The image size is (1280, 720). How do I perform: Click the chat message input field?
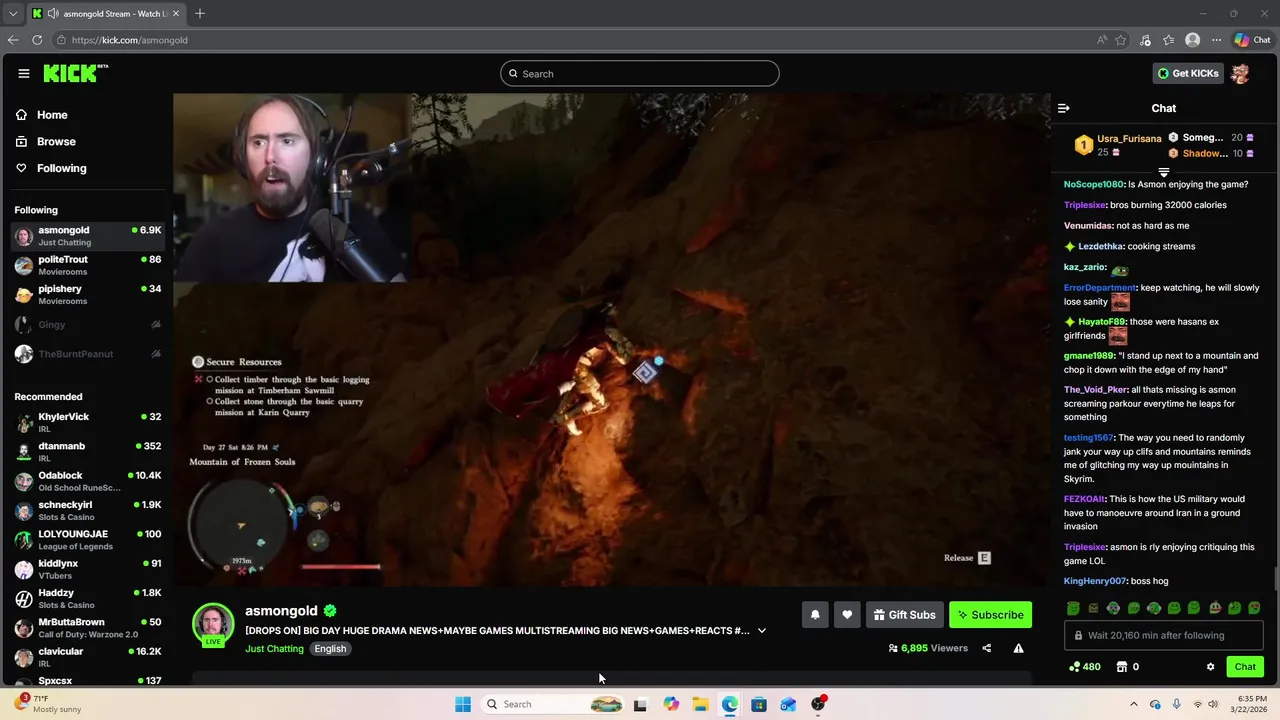coord(1163,635)
